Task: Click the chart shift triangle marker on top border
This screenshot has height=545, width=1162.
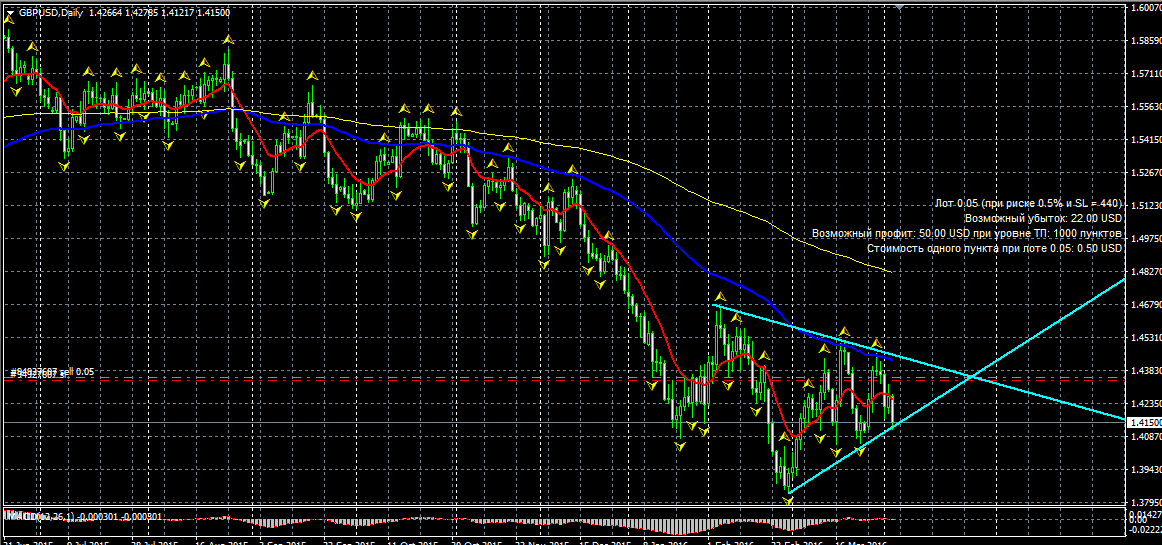Action: click(899, 6)
